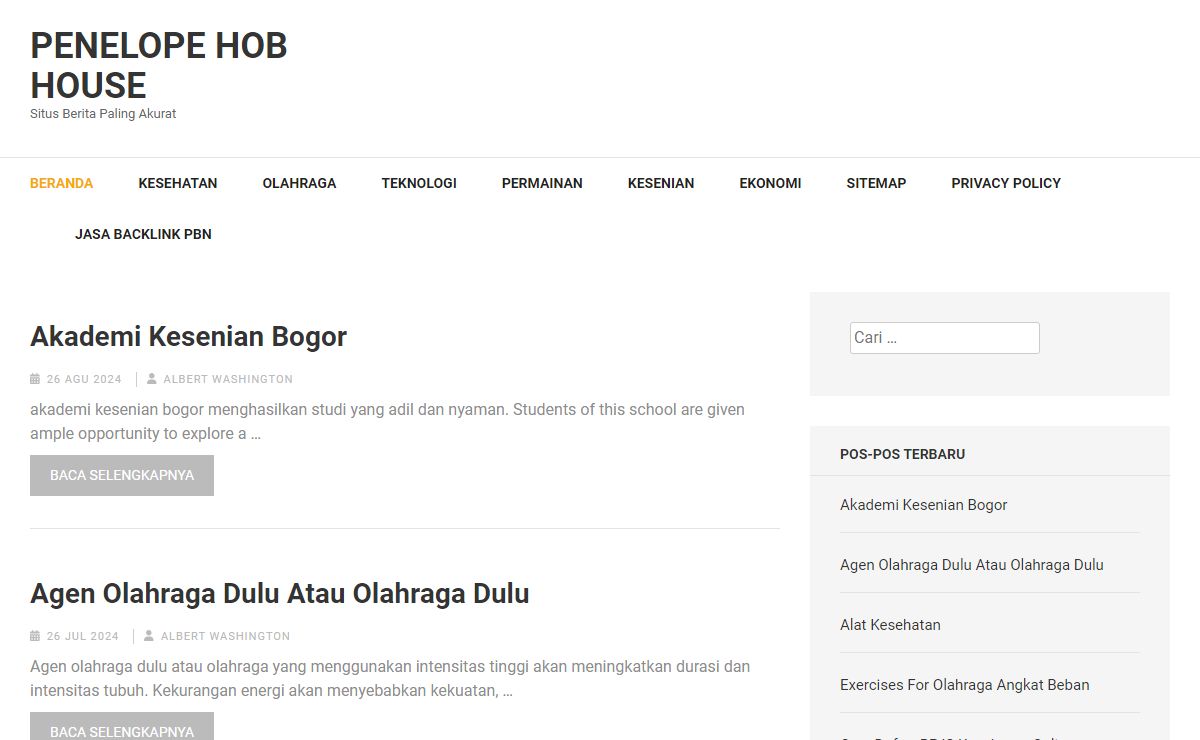
Task: Click Baca Selengkapnya under Agen Olahraga post
Action: click(122, 727)
